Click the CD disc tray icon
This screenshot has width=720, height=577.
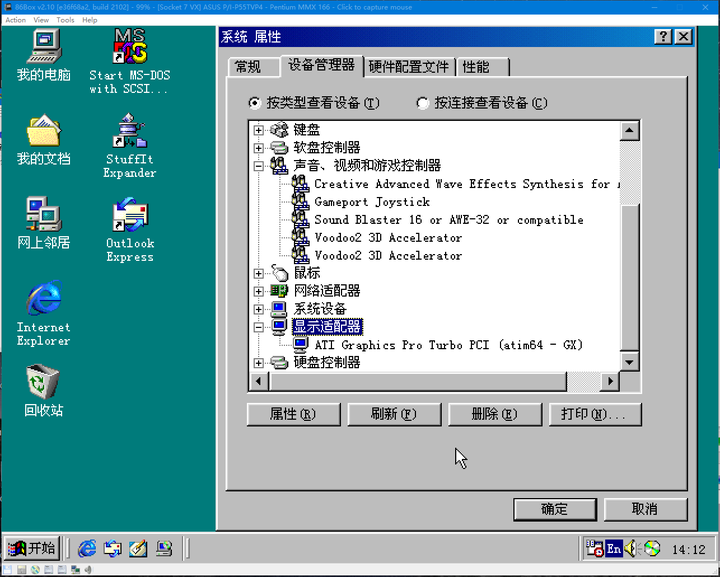click(x=652, y=548)
